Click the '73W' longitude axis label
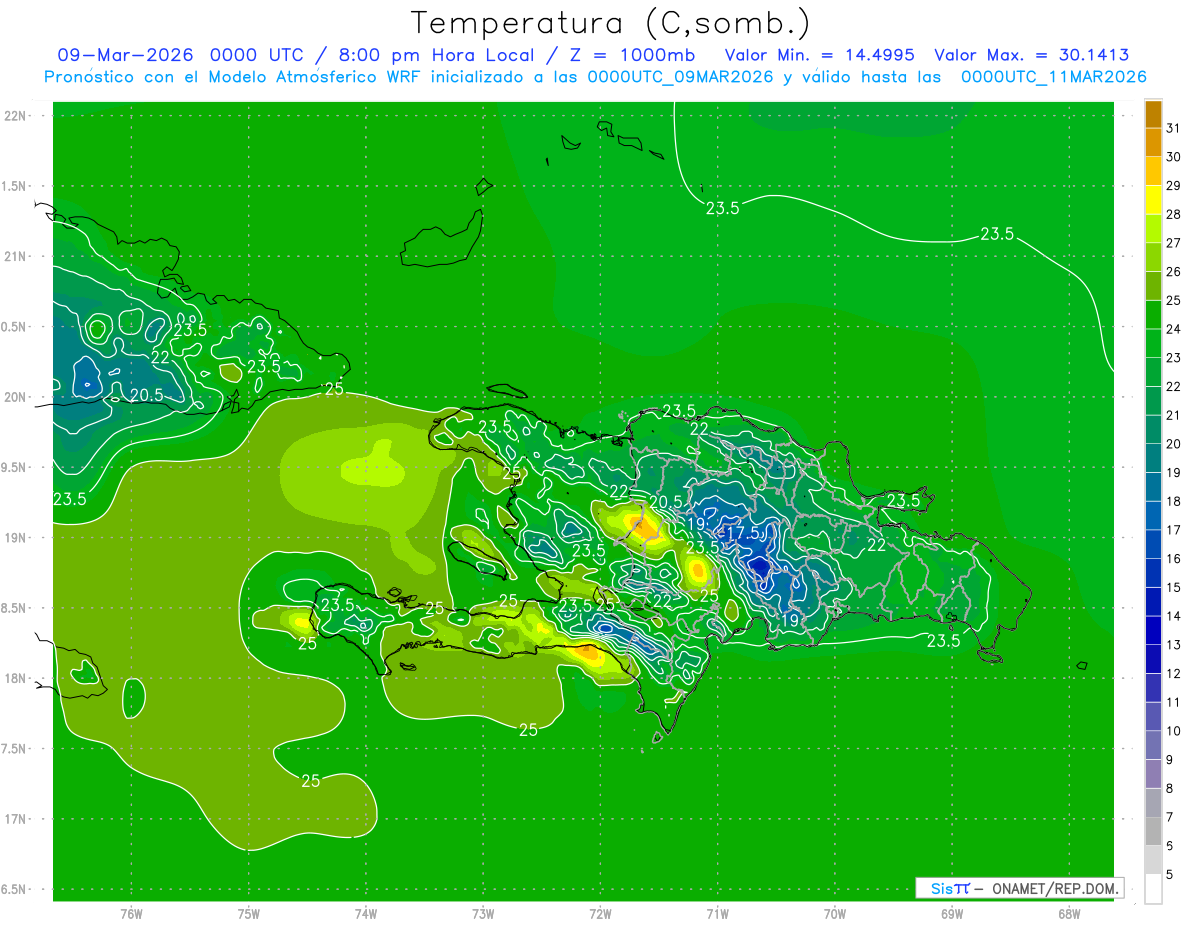Viewport: 1200px width, 927px height. click(483, 914)
